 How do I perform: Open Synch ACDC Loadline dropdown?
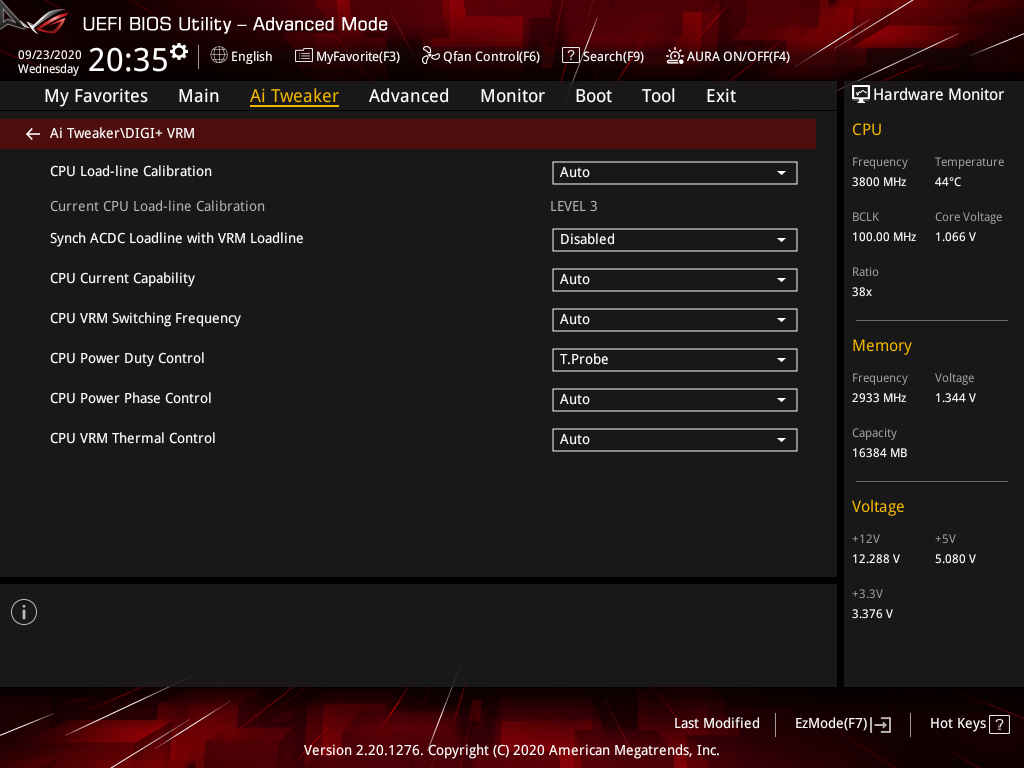(x=675, y=240)
